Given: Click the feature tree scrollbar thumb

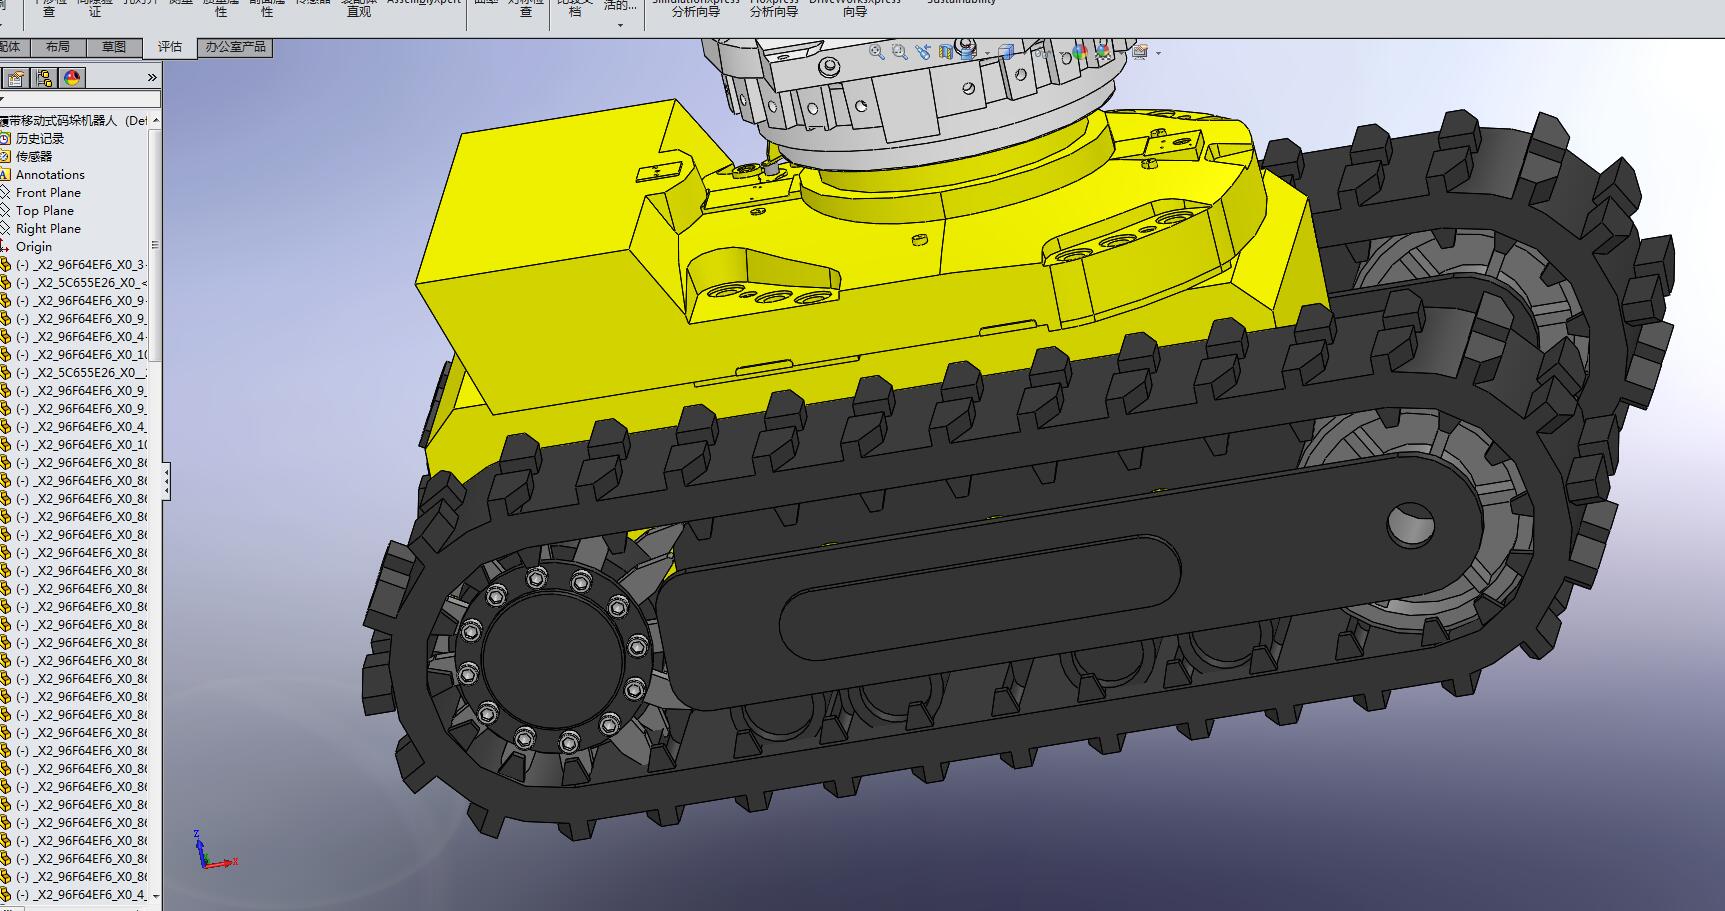Looking at the screenshot, I should pyautogui.click(x=155, y=245).
